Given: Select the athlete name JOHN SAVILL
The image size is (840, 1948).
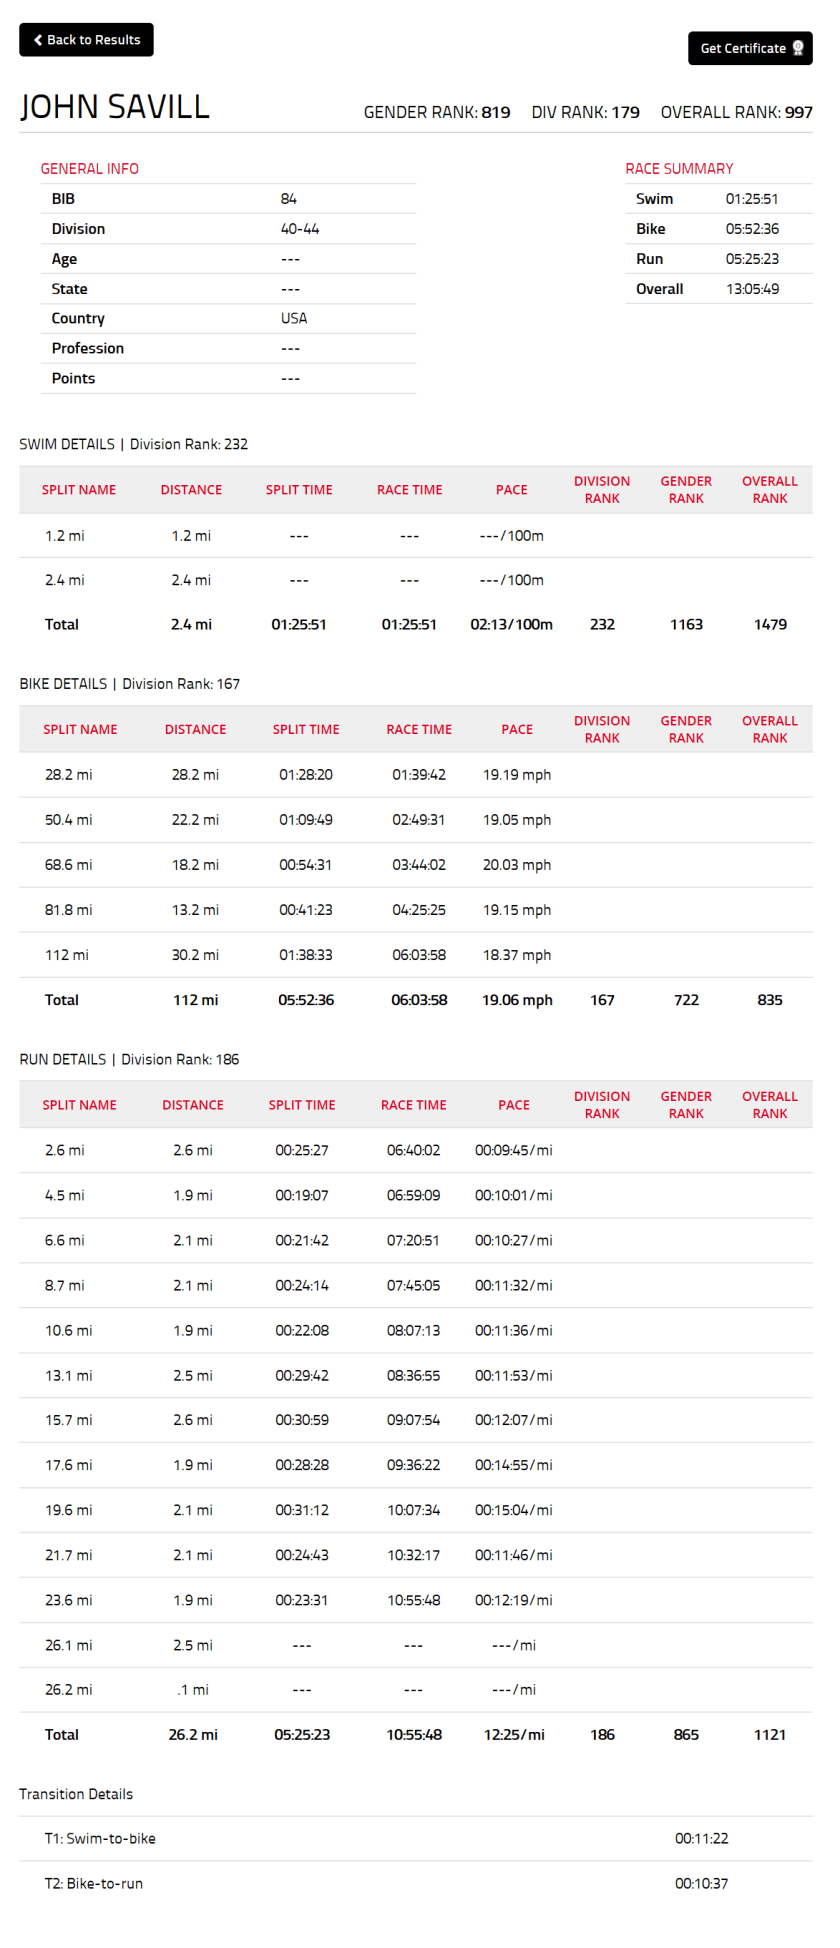Looking at the screenshot, I should (x=115, y=107).
